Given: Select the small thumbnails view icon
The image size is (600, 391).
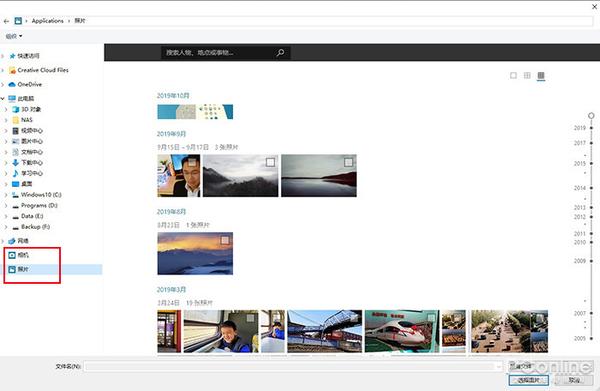Looking at the screenshot, I should (541, 75).
